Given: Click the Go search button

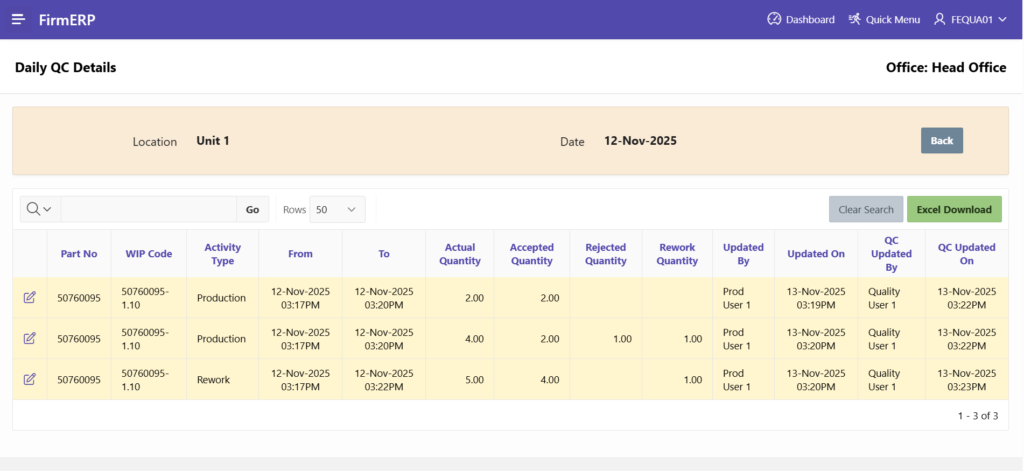Looking at the screenshot, I should point(252,209).
